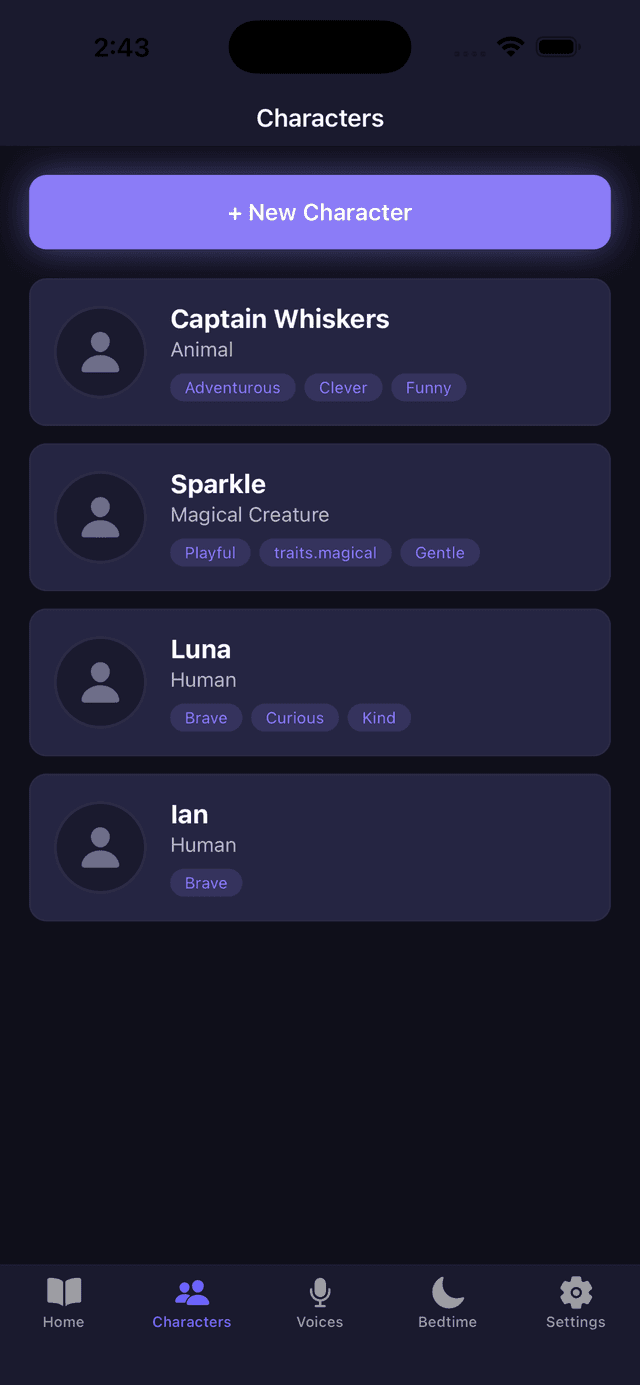Viewport: 640px width, 1385px height.
Task: Open the Captain Whiskers character card
Action: tap(320, 352)
